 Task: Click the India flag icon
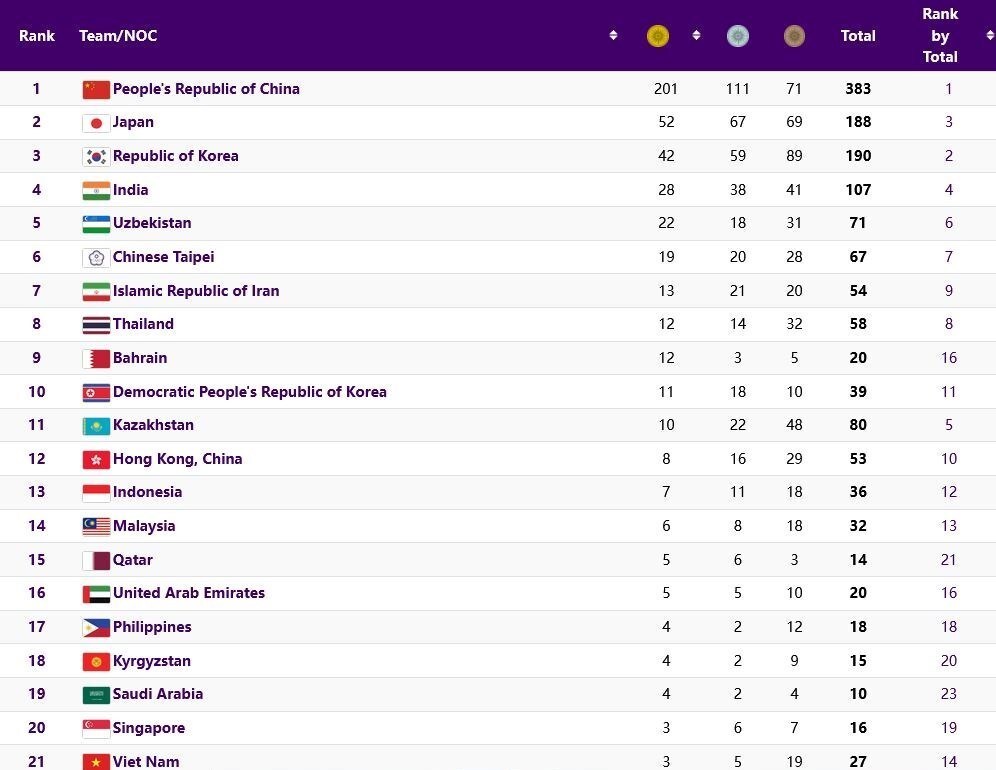(x=96, y=190)
